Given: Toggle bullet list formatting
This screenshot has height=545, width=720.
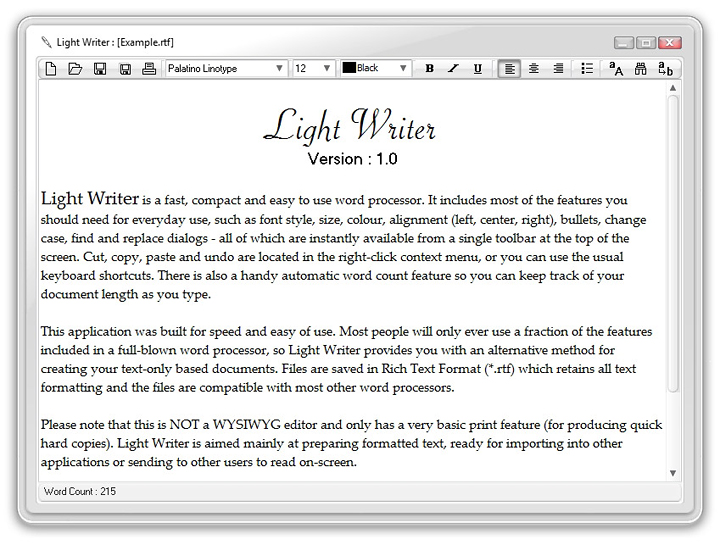Looking at the screenshot, I should click(x=587, y=69).
